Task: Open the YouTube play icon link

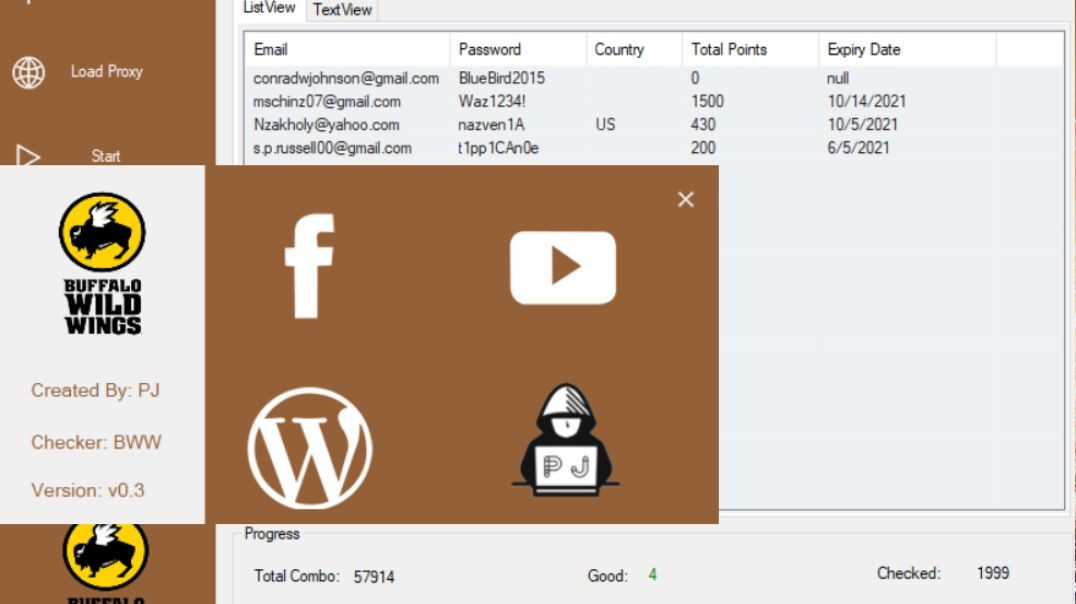Action: (x=562, y=267)
